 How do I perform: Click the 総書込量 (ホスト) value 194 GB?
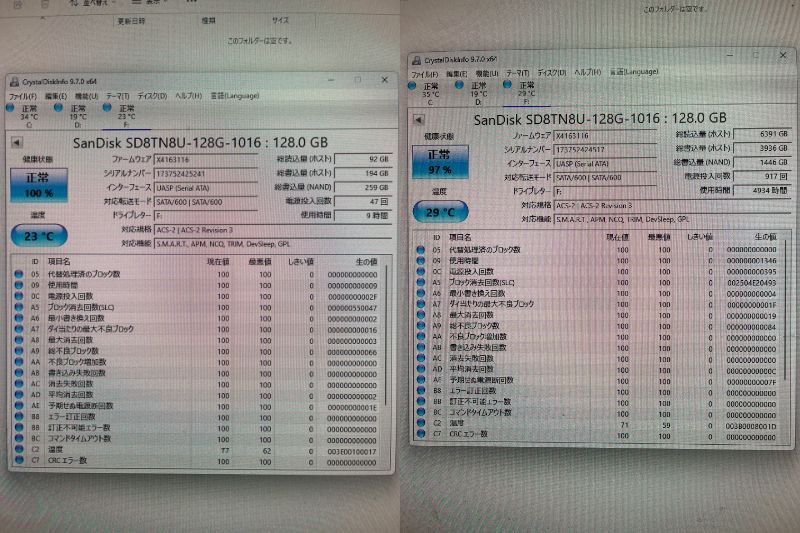[x=363, y=173]
